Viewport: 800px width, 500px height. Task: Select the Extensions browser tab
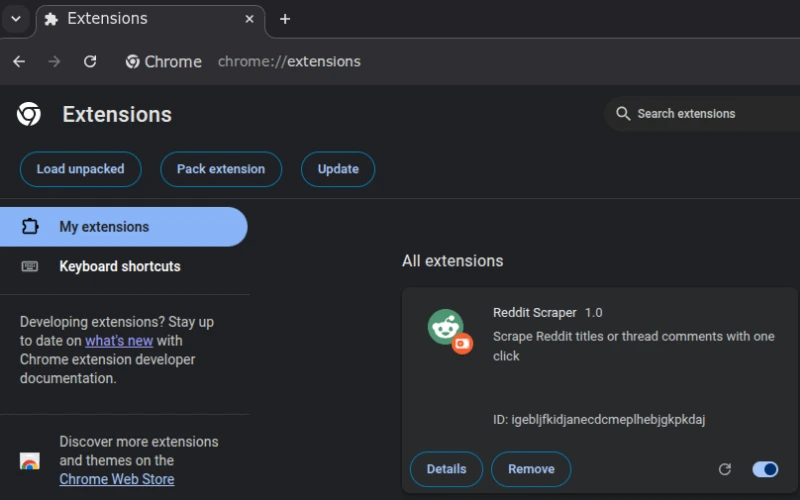pos(151,19)
